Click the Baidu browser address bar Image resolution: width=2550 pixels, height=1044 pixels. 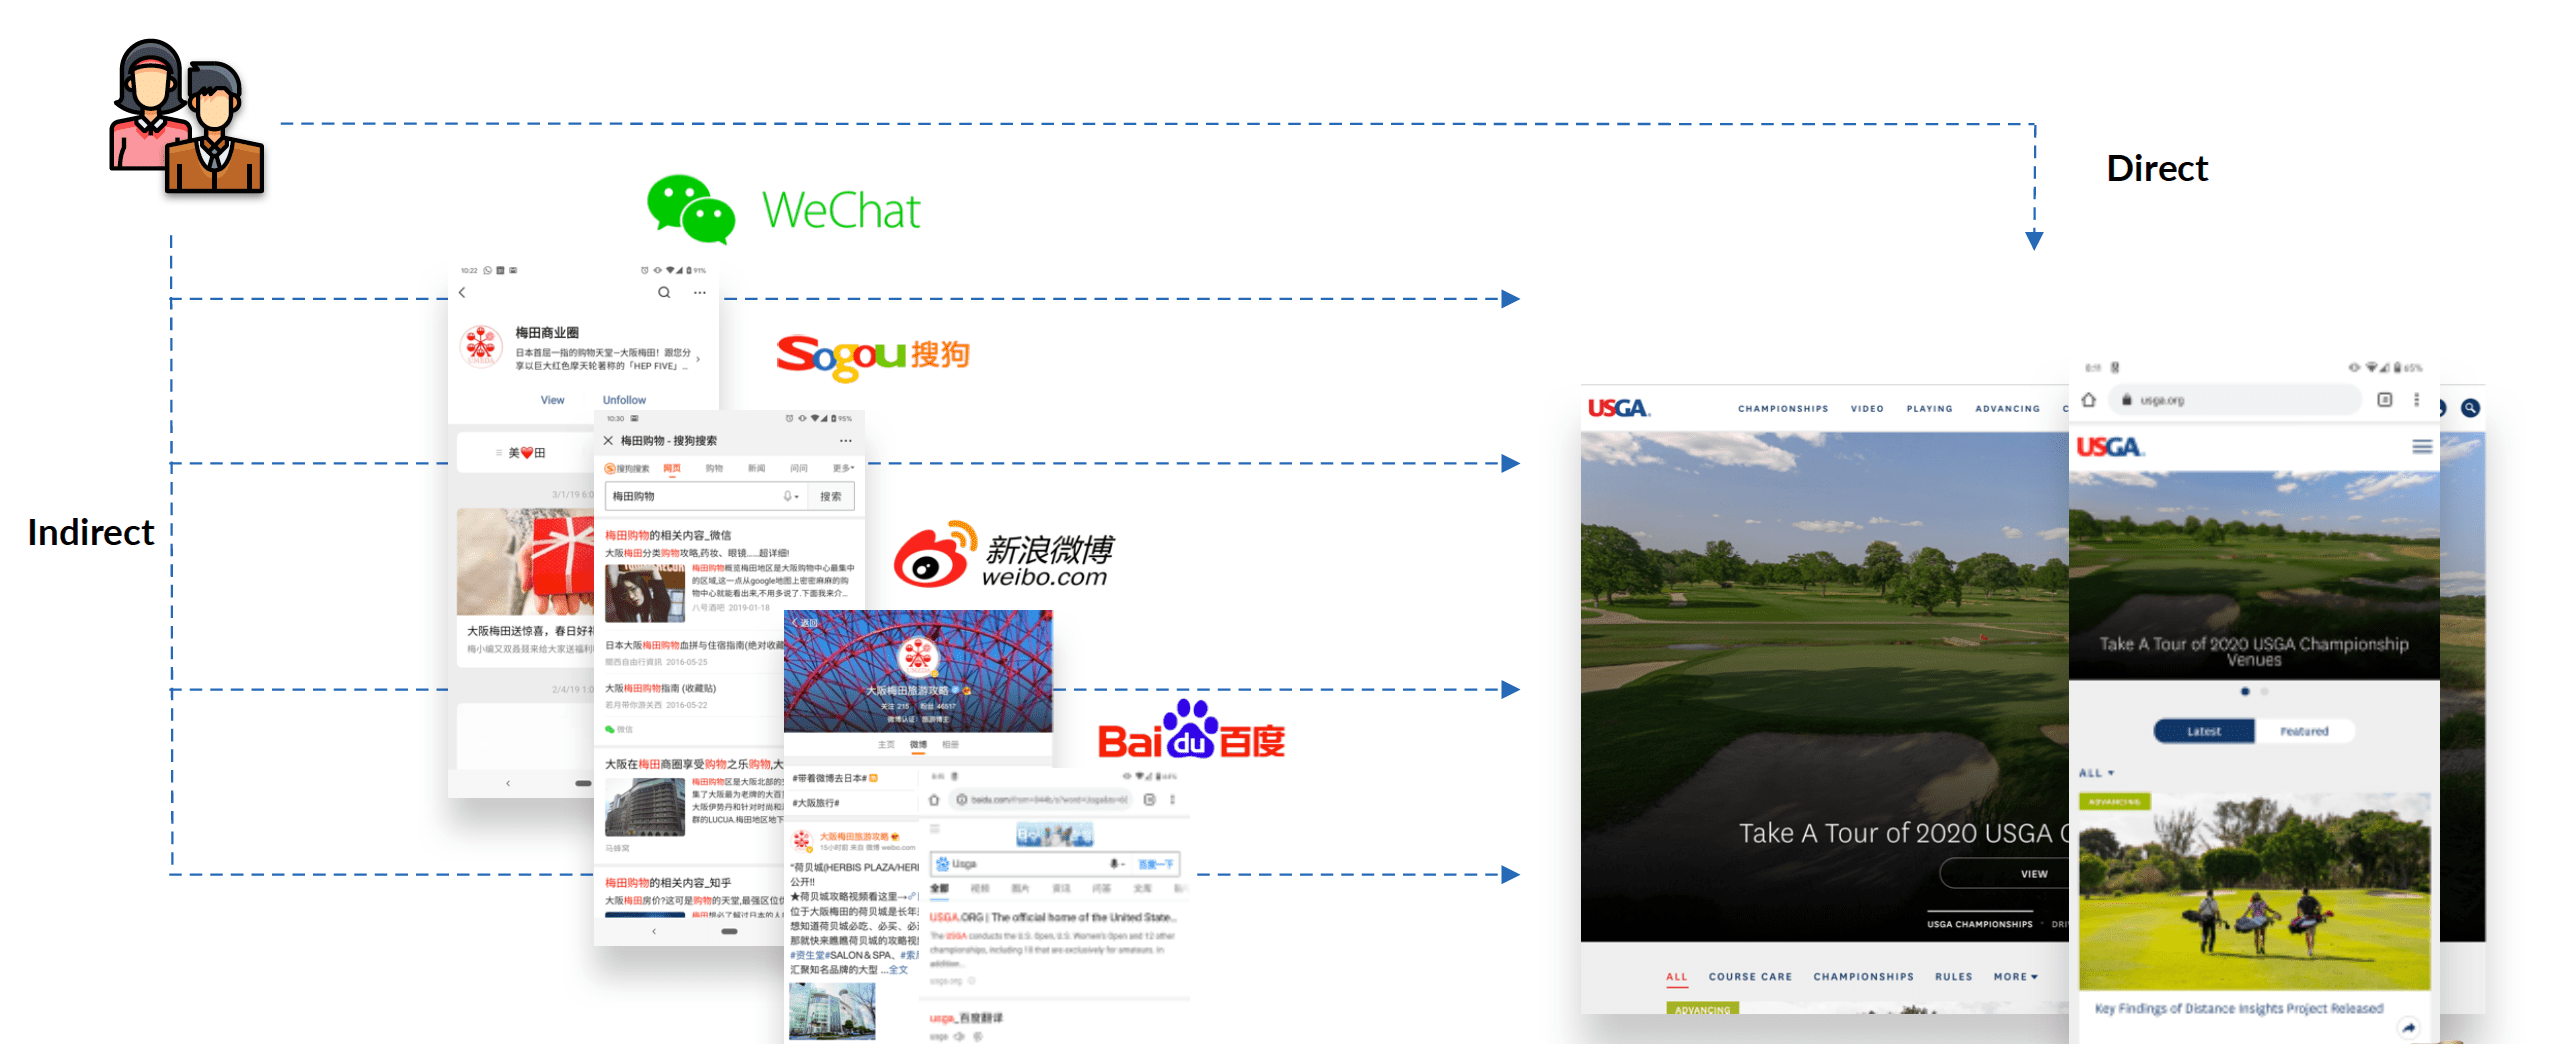click(1040, 800)
